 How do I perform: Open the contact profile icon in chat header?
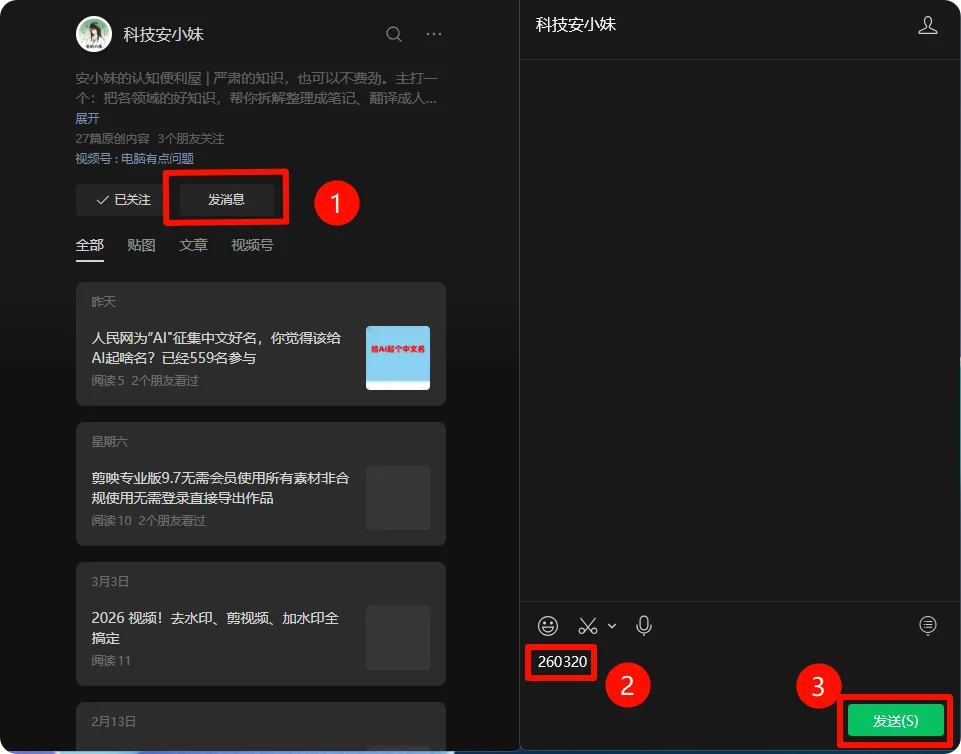(927, 25)
